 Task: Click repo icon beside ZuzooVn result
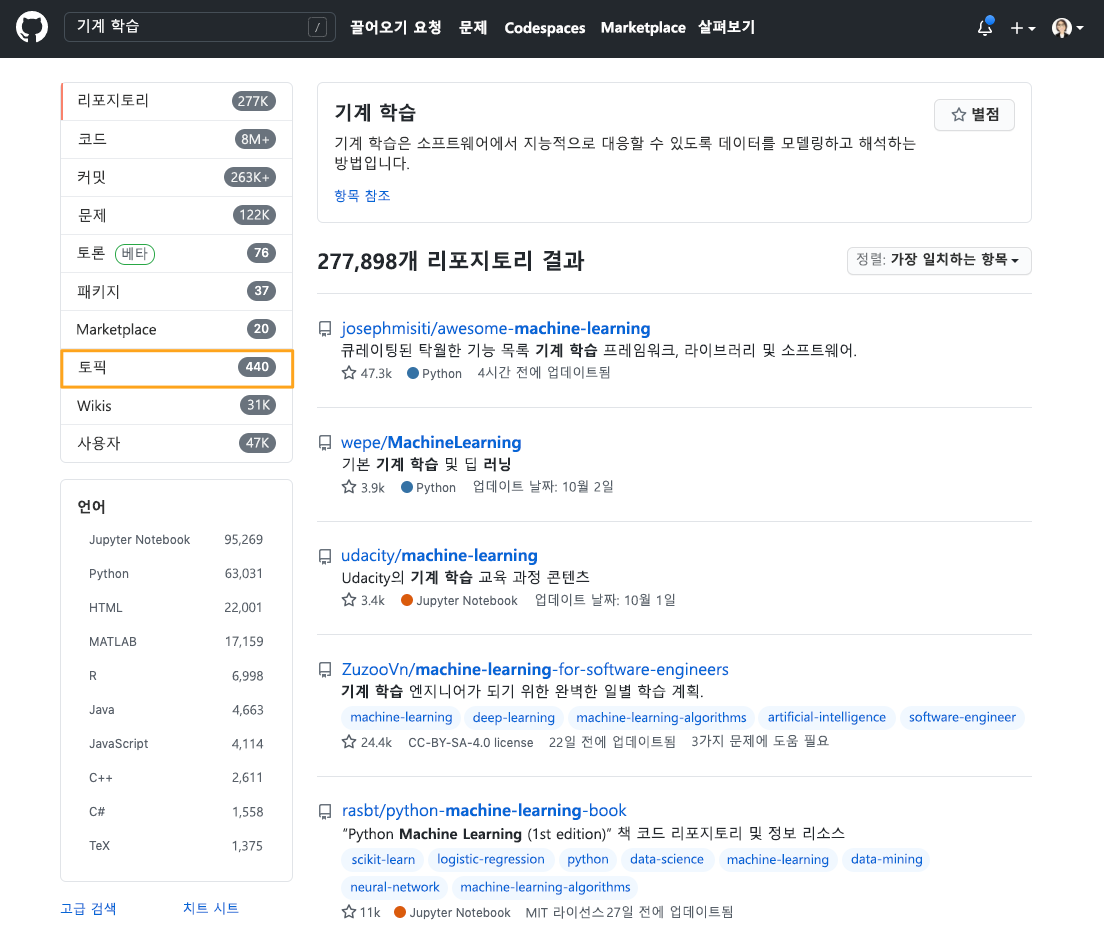pyautogui.click(x=325, y=669)
